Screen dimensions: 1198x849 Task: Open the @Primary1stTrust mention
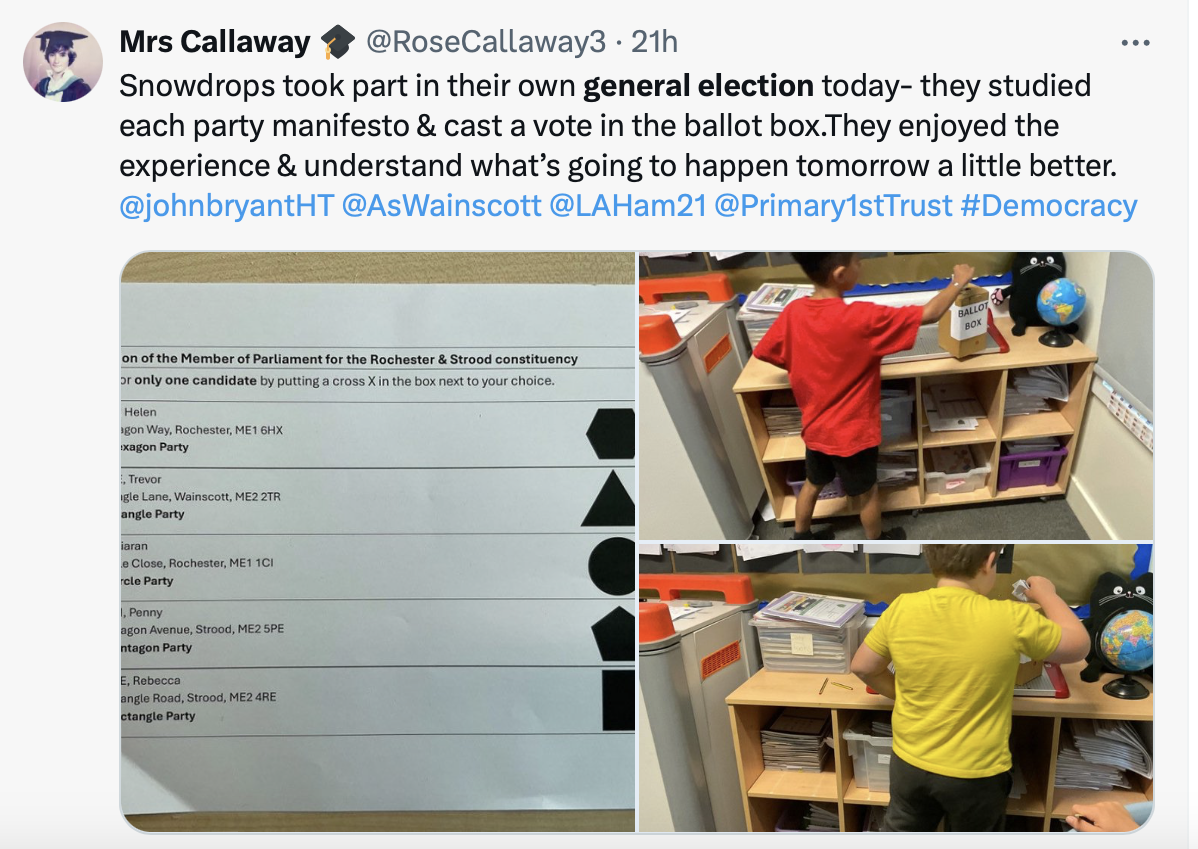coord(834,206)
